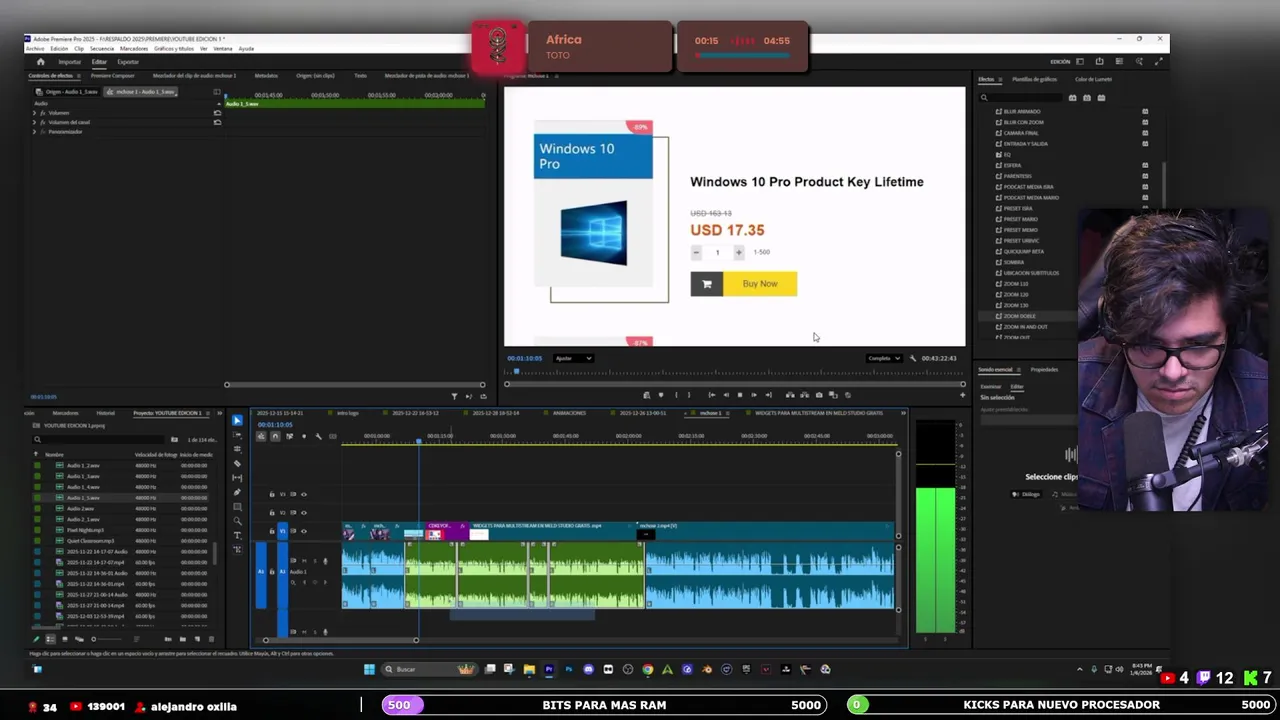Image resolution: width=1280 pixels, height=720 pixels.
Task: Click the Importar workspace button
Action: click(70, 62)
